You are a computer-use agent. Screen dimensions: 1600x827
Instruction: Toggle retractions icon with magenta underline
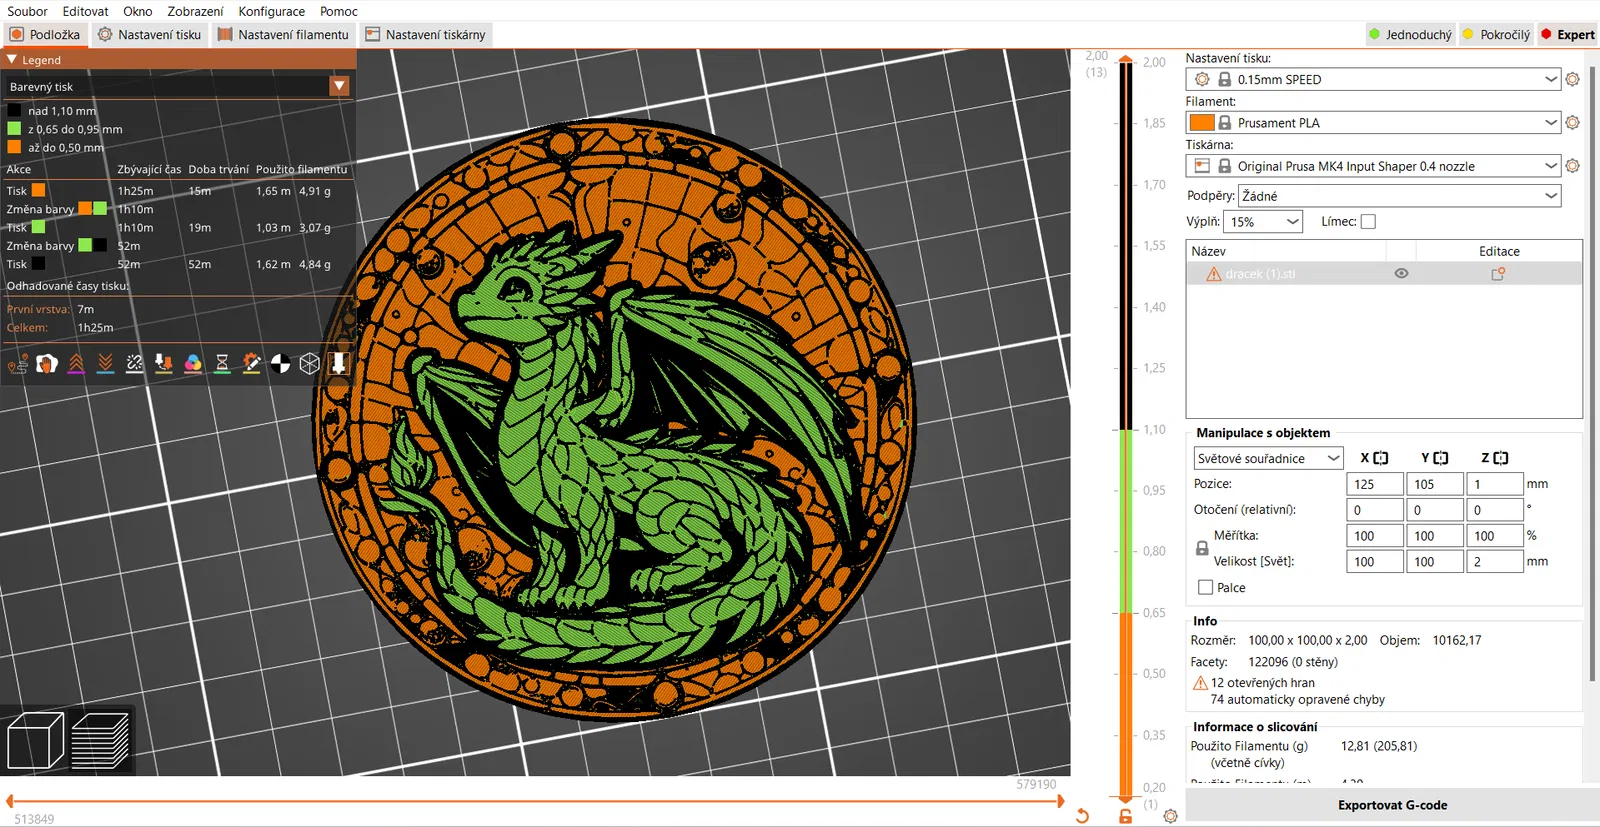pos(76,364)
